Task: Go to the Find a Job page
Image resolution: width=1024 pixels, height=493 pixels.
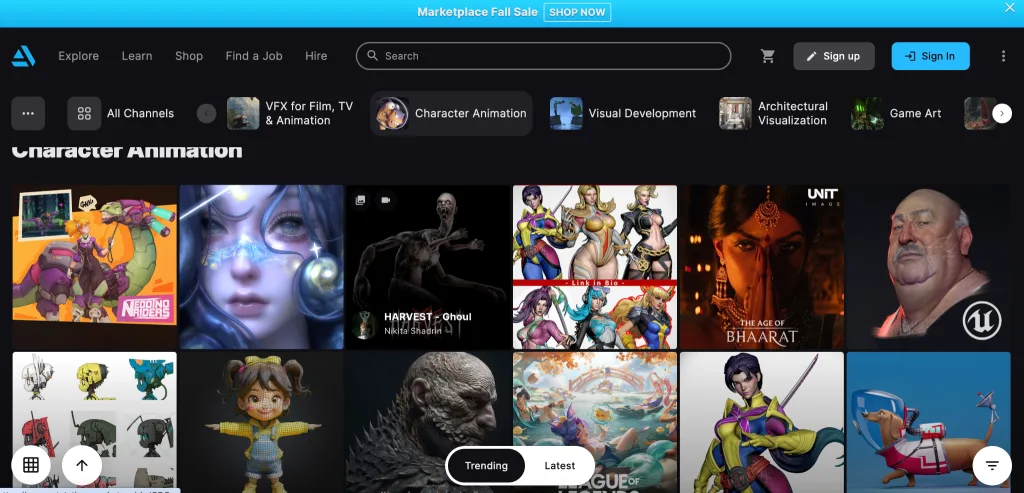Action: click(x=254, y=56)
